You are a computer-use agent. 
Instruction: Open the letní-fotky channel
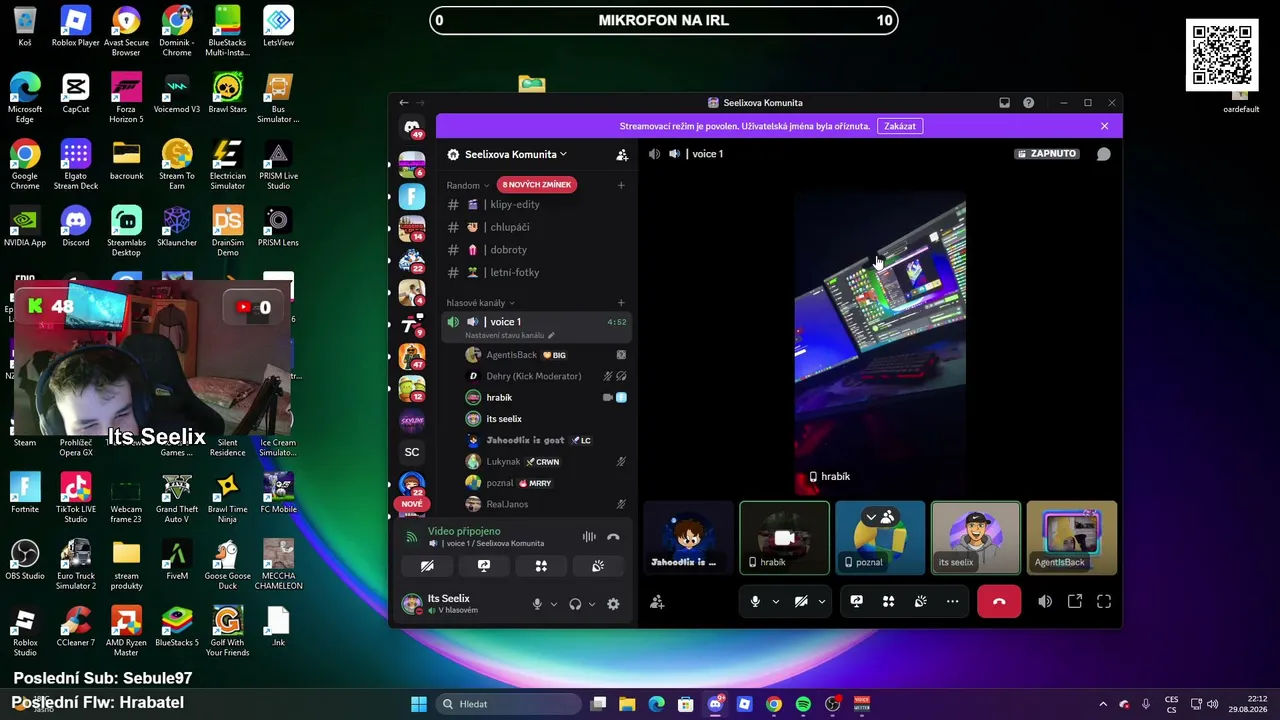tap(536, 272)
